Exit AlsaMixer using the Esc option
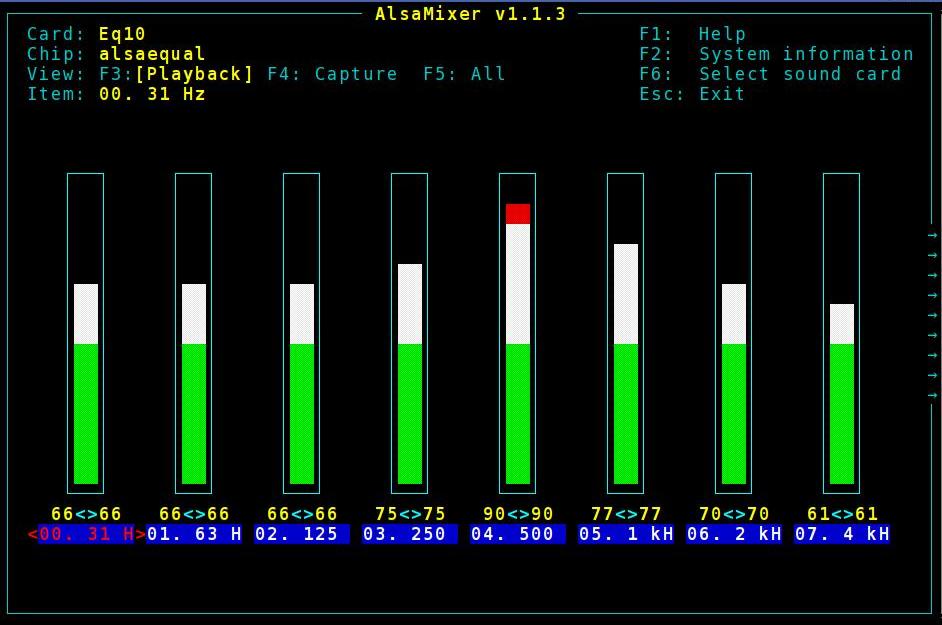This screenshot has height=625, width=942. click(690, 93)
